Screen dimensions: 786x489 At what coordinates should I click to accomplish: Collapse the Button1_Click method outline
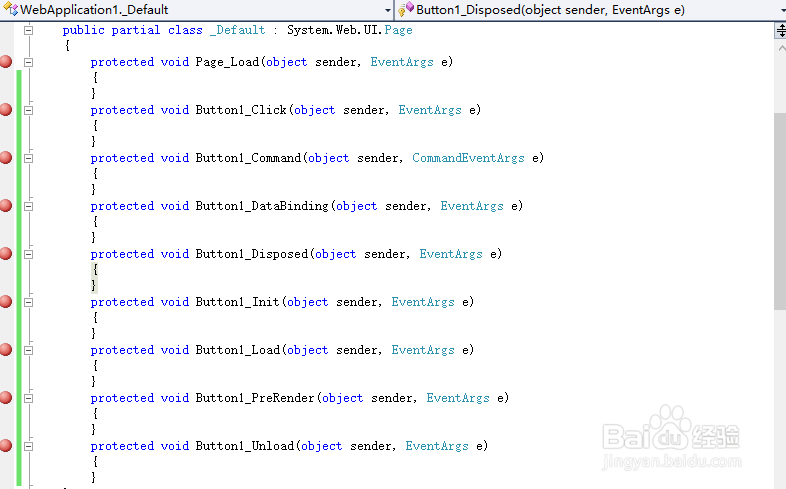coord(29,110)
